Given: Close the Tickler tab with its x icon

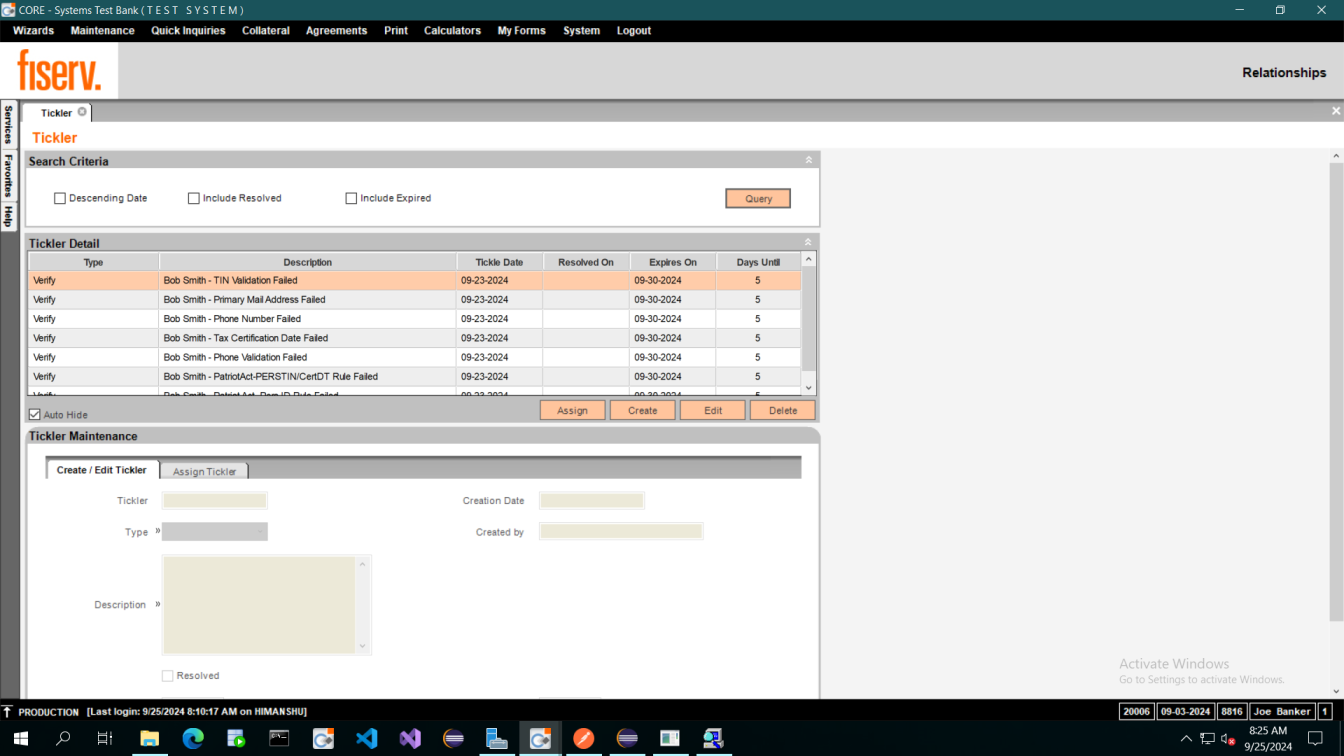Looking at the screenshot, I should tap(82, 112).
